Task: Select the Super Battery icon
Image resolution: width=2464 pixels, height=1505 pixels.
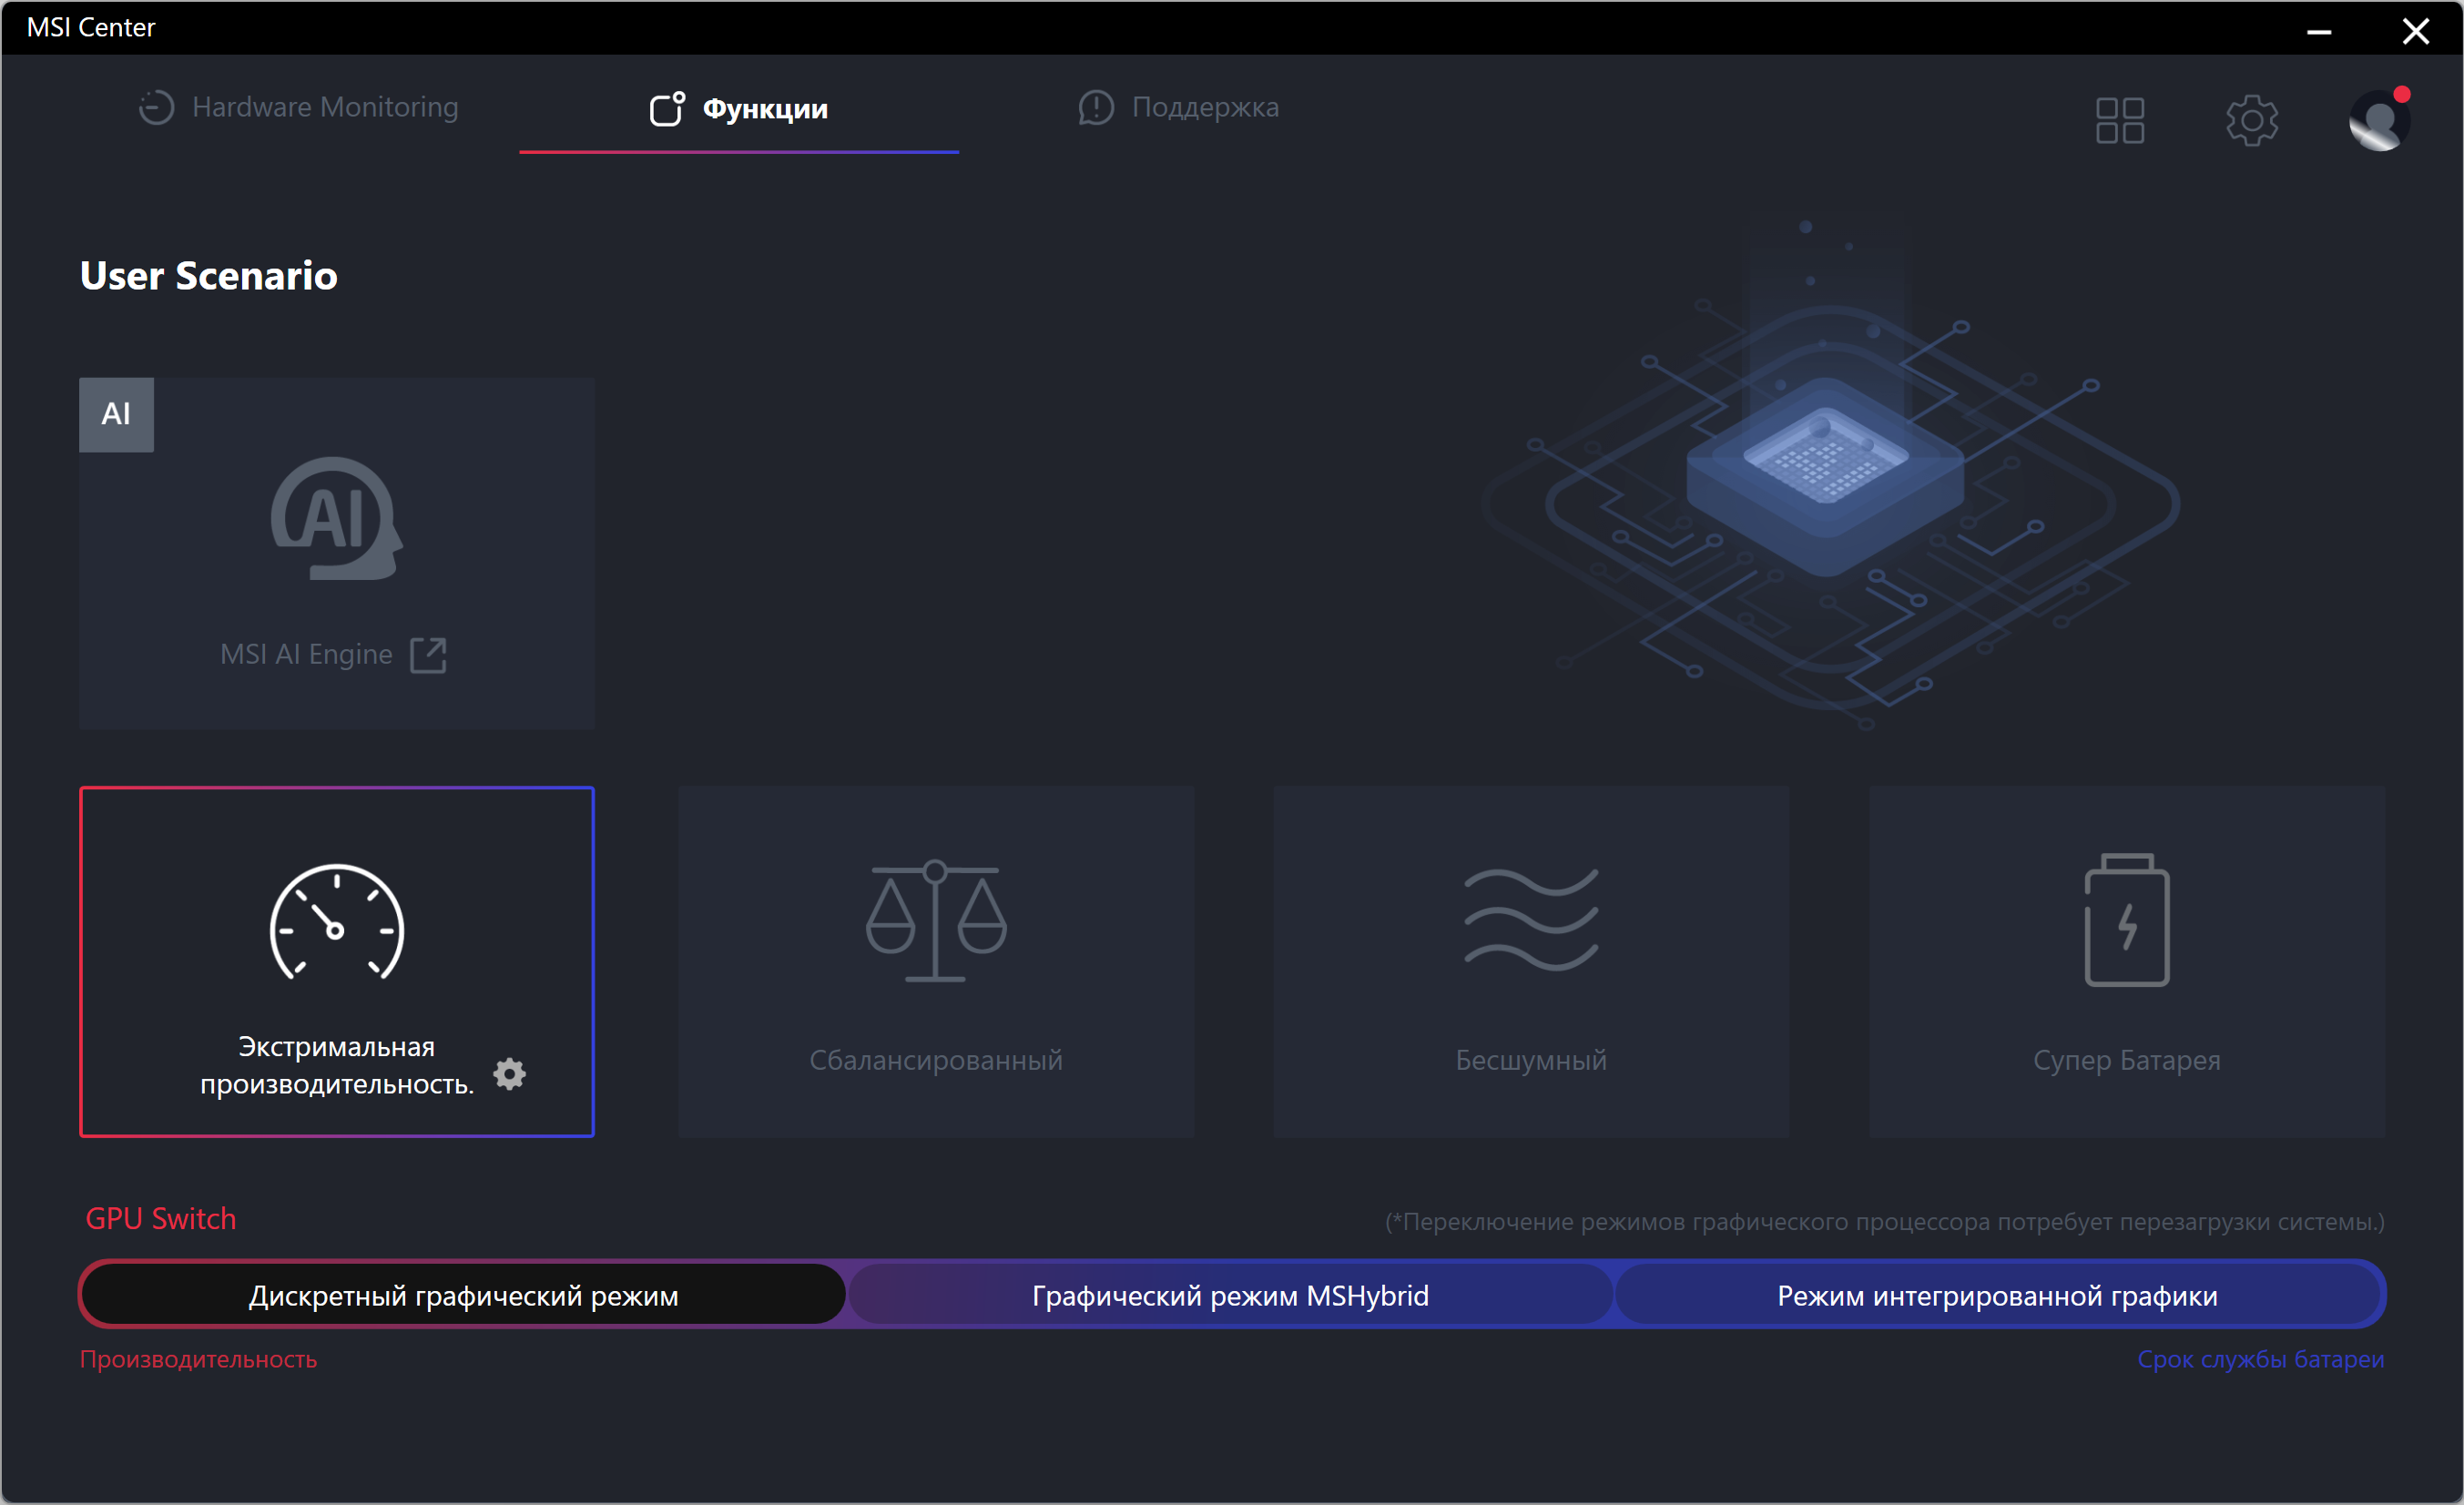Action: (2126, 920)
